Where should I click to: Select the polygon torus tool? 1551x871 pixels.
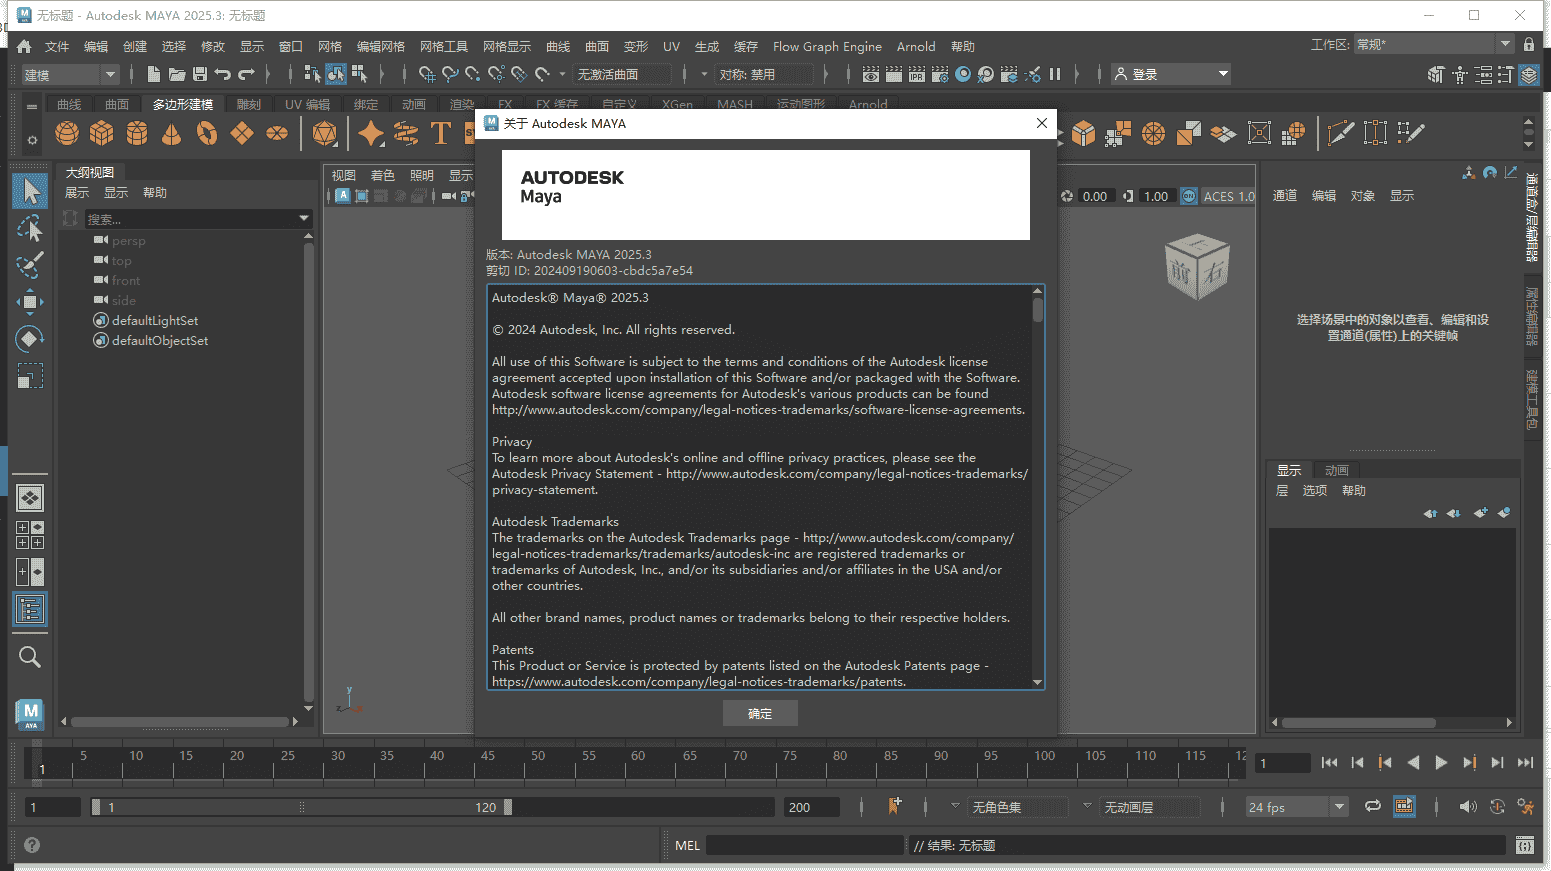click(207, 132)
